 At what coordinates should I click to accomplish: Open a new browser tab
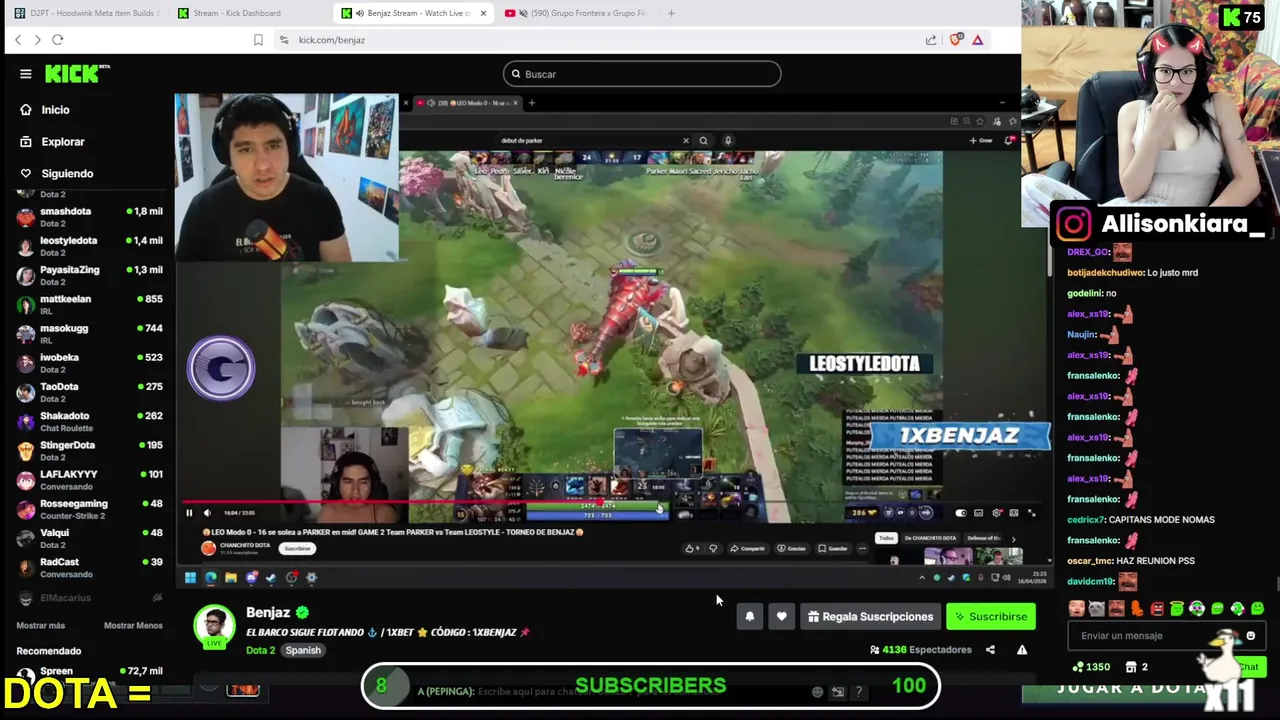[671, 13]
